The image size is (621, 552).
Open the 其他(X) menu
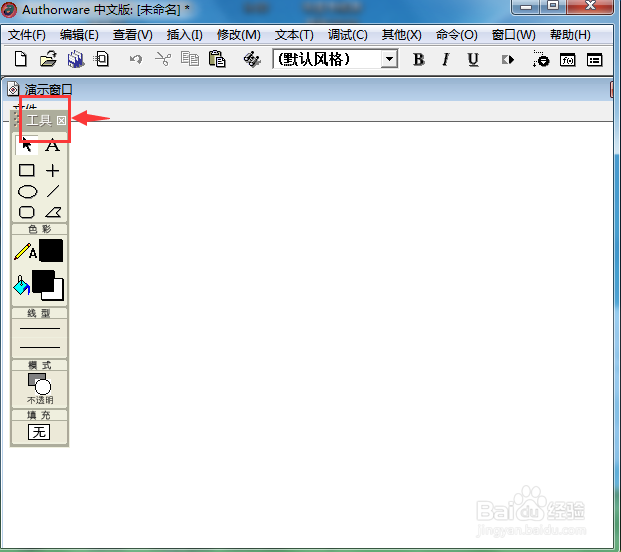coord(402,35)
